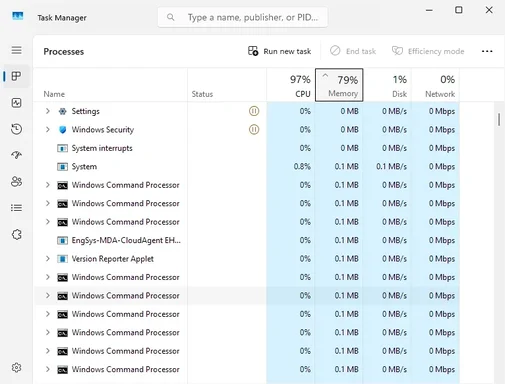This screenshot has height=384, width=505.
Task: Click the 0.8% CPU value for System
Action: click(x=302, y=166)
